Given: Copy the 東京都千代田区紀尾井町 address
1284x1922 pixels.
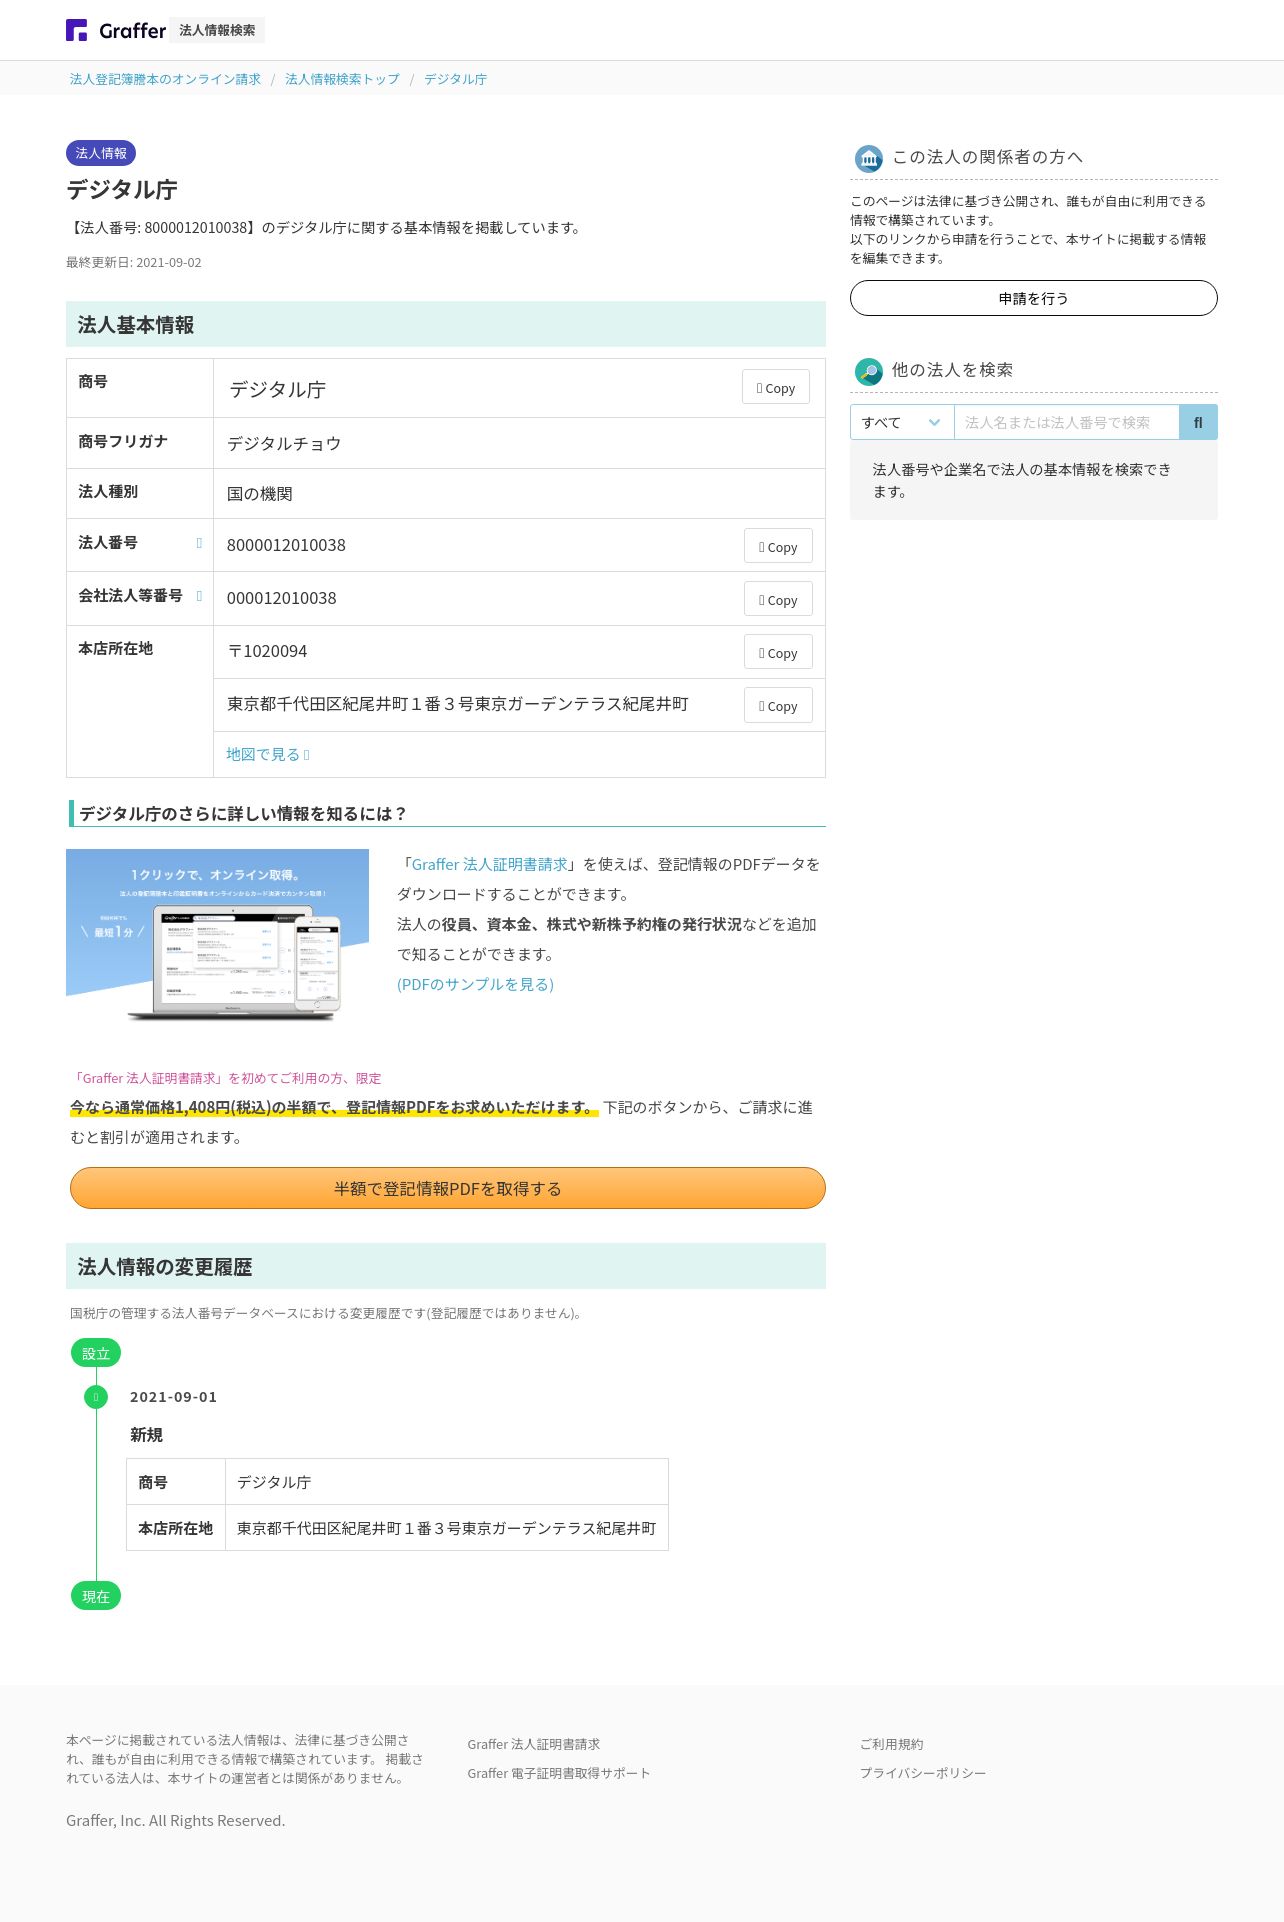Looking at the screenshot, I should (778, 705).
